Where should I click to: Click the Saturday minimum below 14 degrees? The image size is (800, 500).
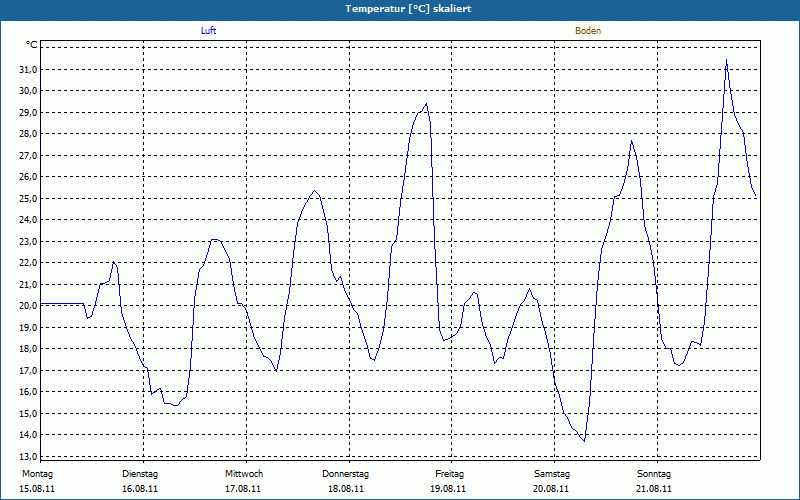tap(584, 441)
